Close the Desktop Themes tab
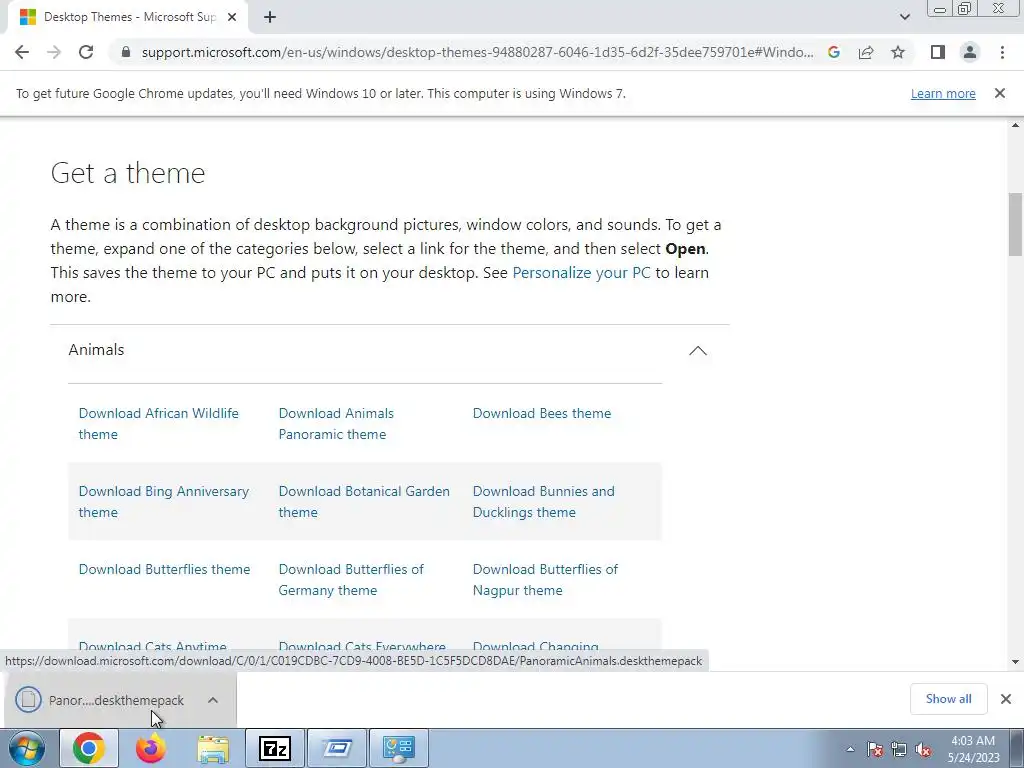Screen dimensions: 1024x768 coord(231,17)
